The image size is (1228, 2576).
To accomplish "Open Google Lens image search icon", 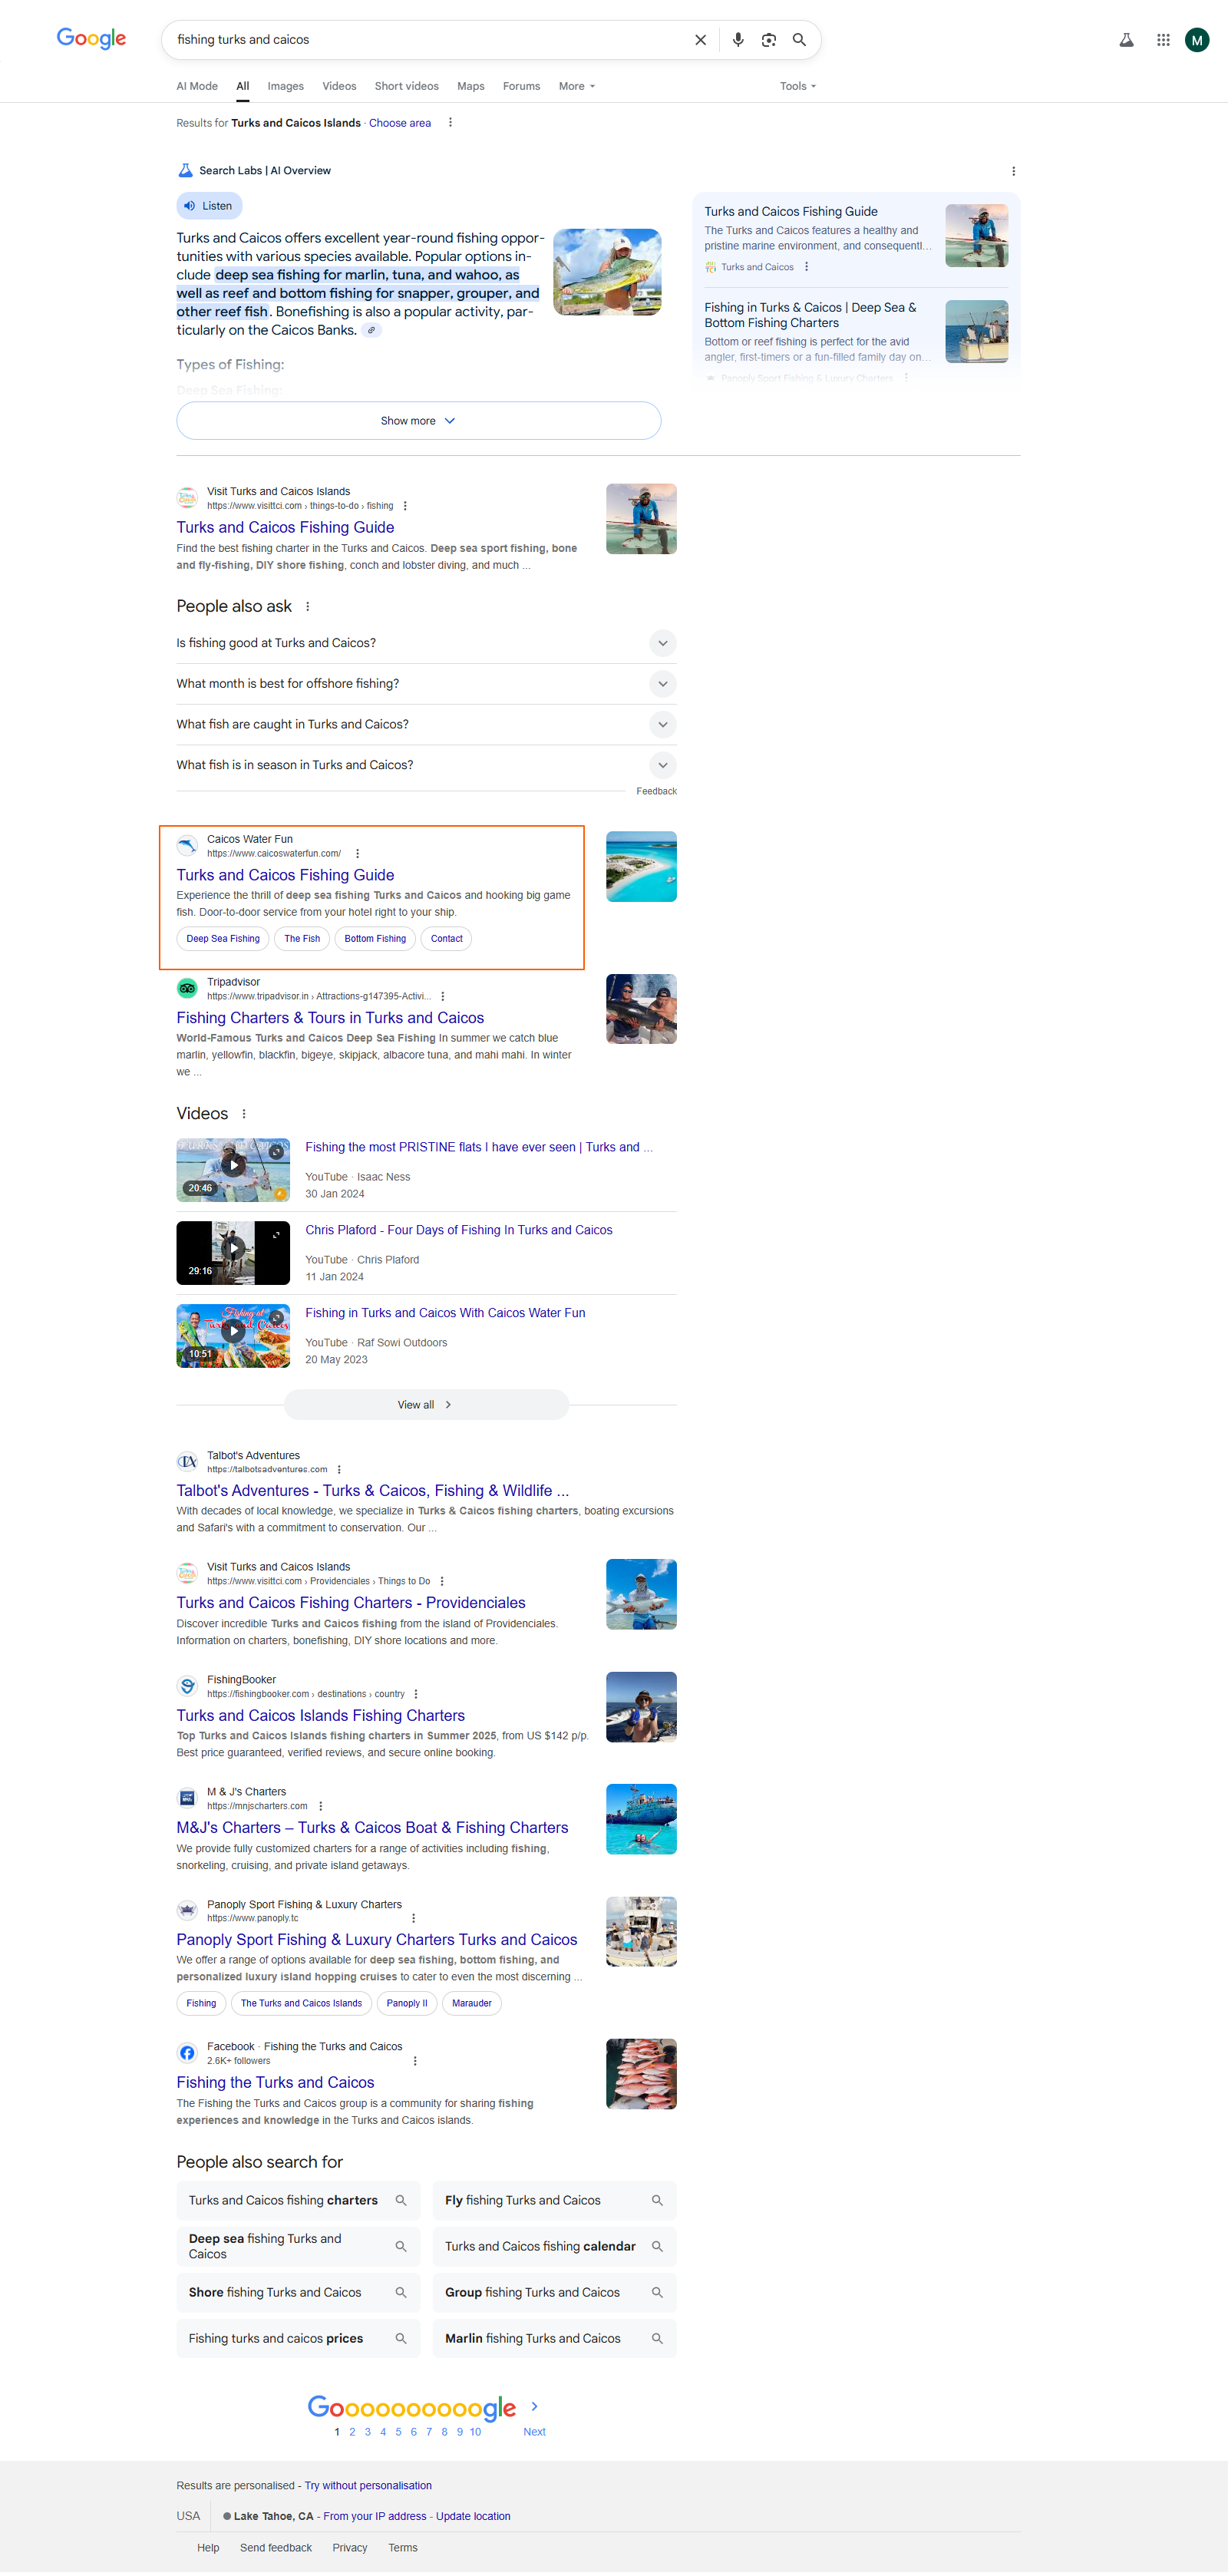I will coord(768,40).
